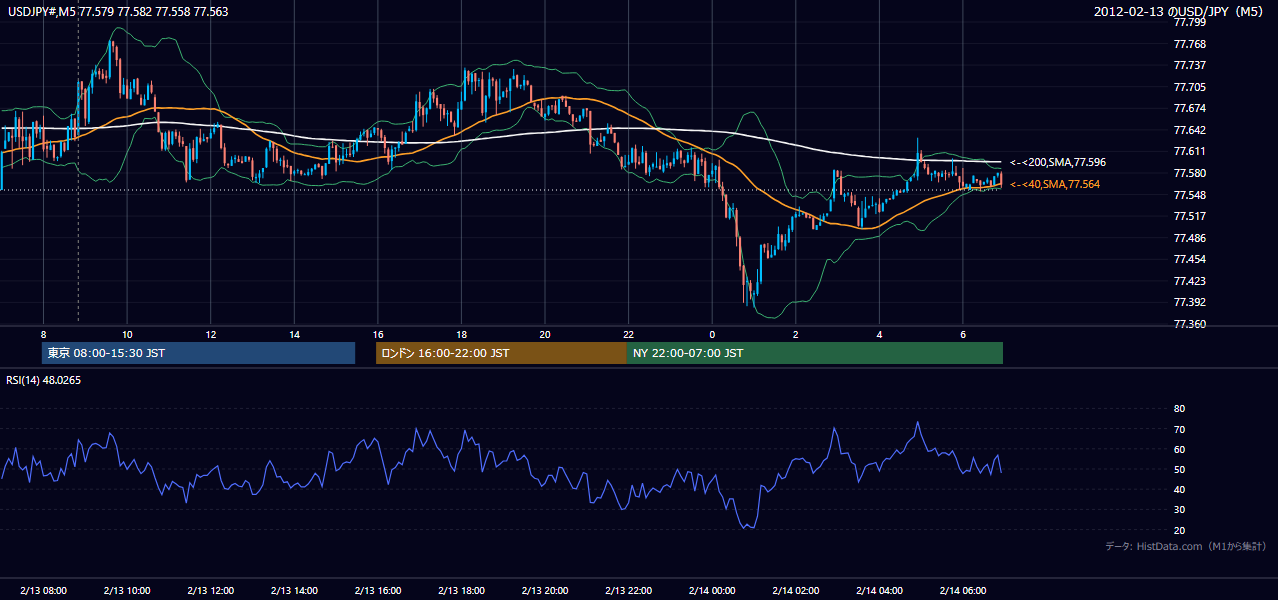Image resolution: width=1278 pixels, height=600 pixels.
Task: Click the Tokyo 08:00-15:30 JST session bar
Action: (198, 353)
